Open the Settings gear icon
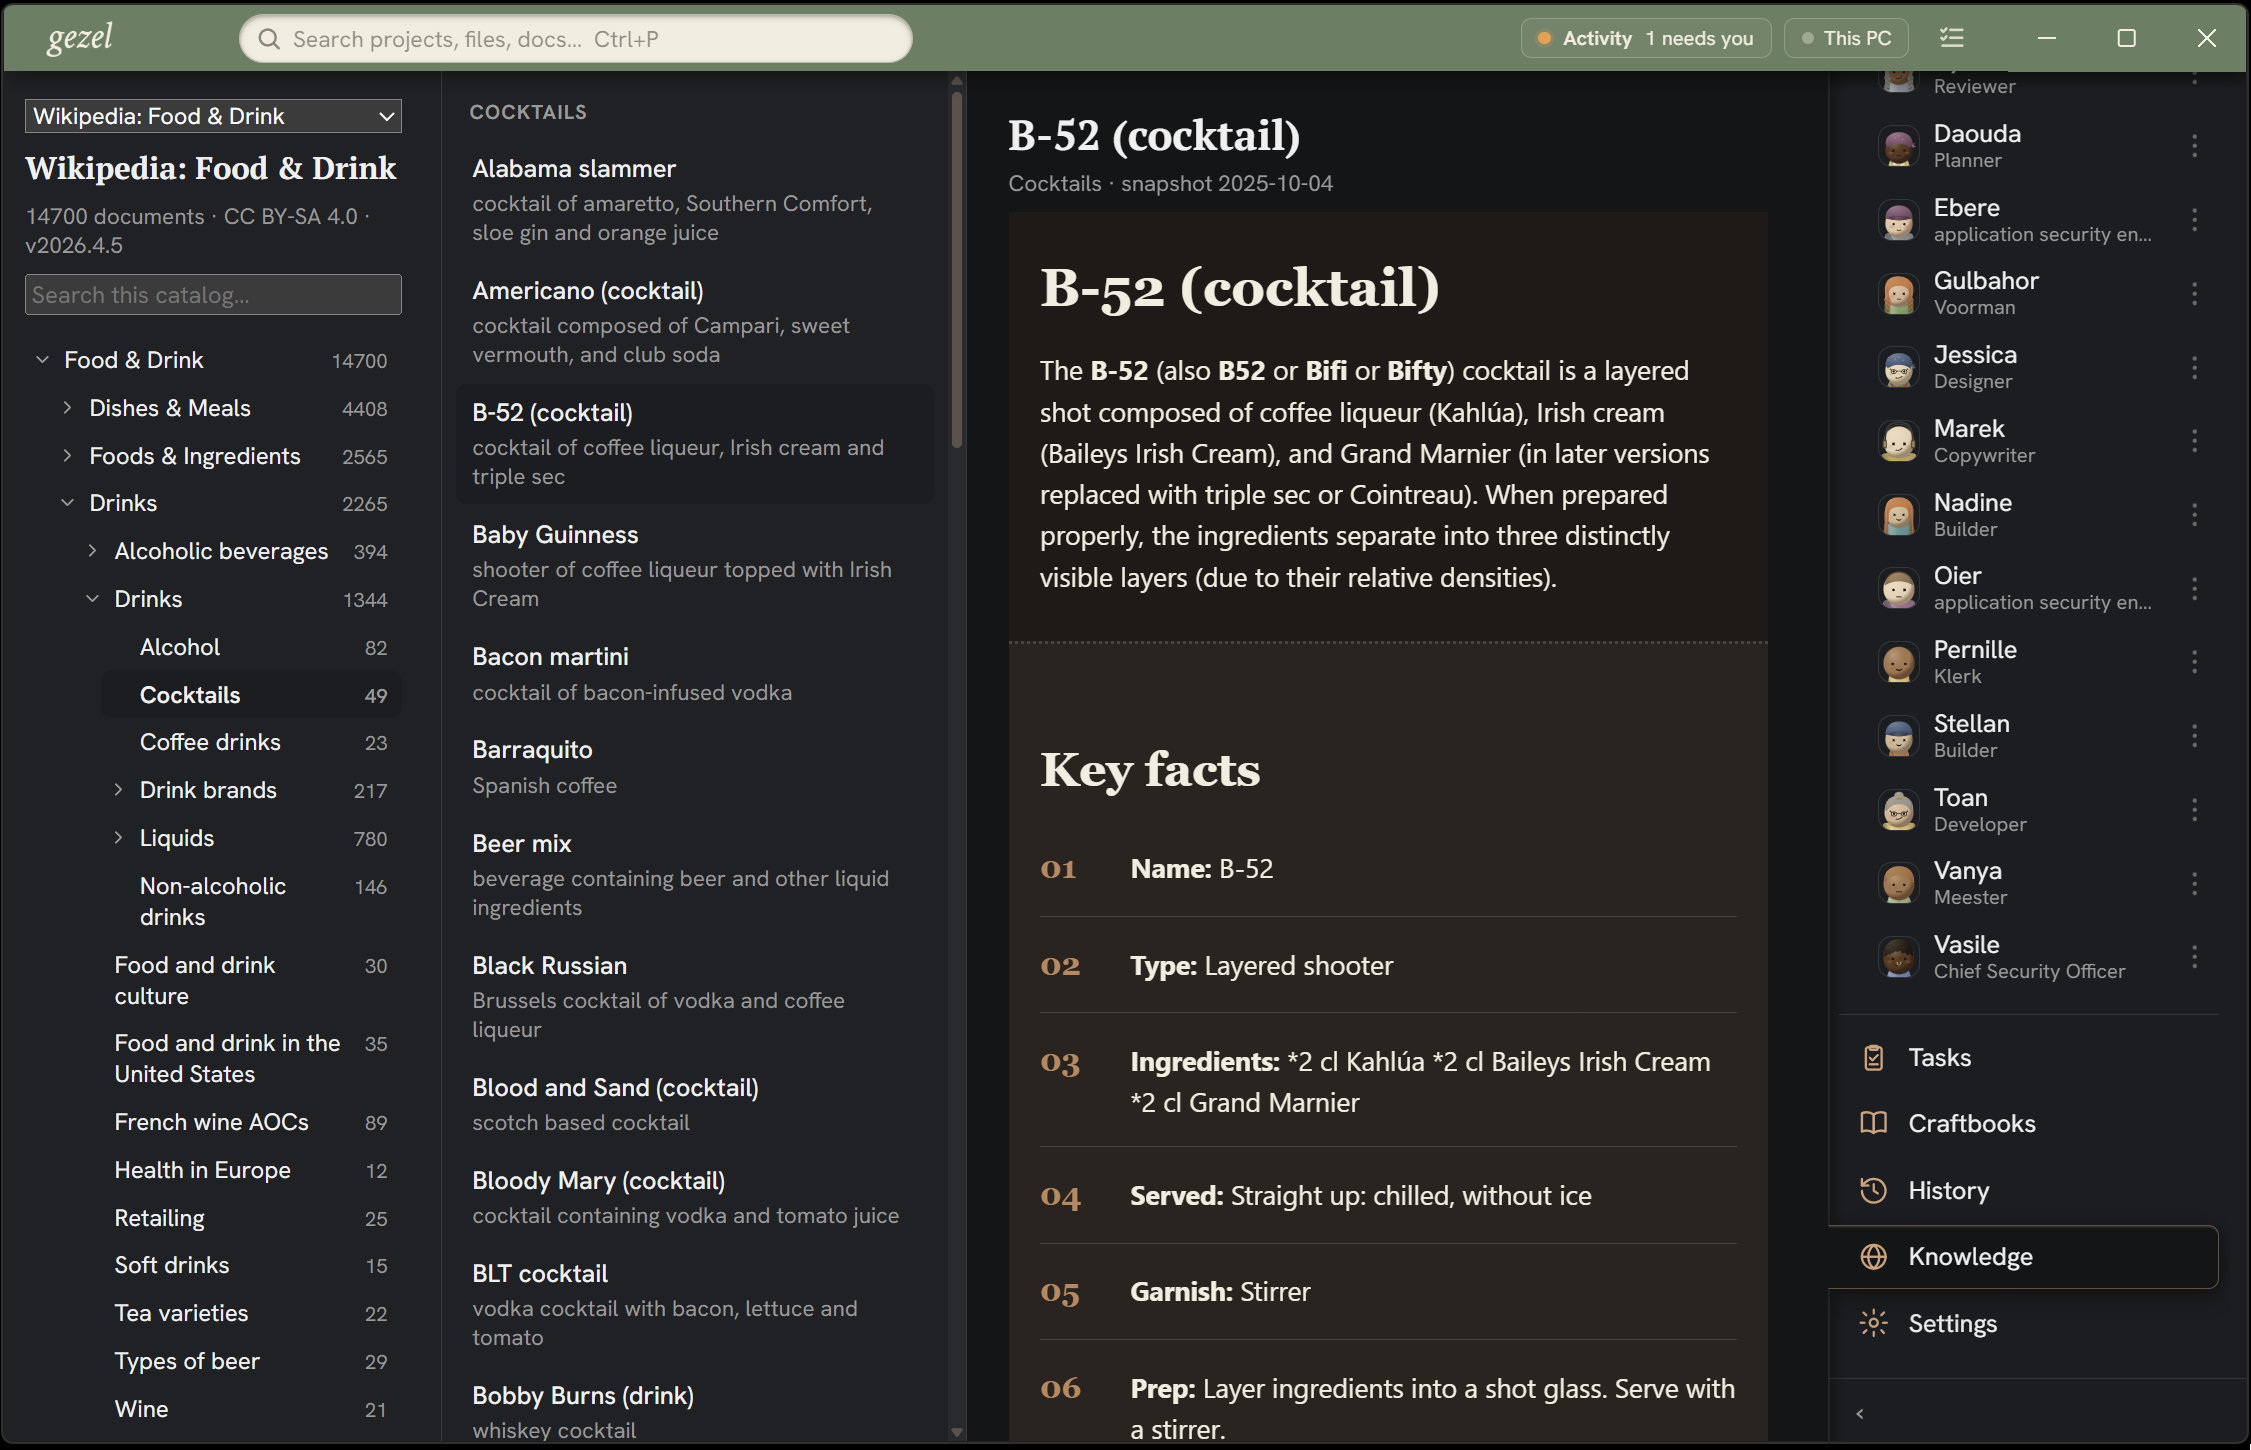 point(1873,1323)
